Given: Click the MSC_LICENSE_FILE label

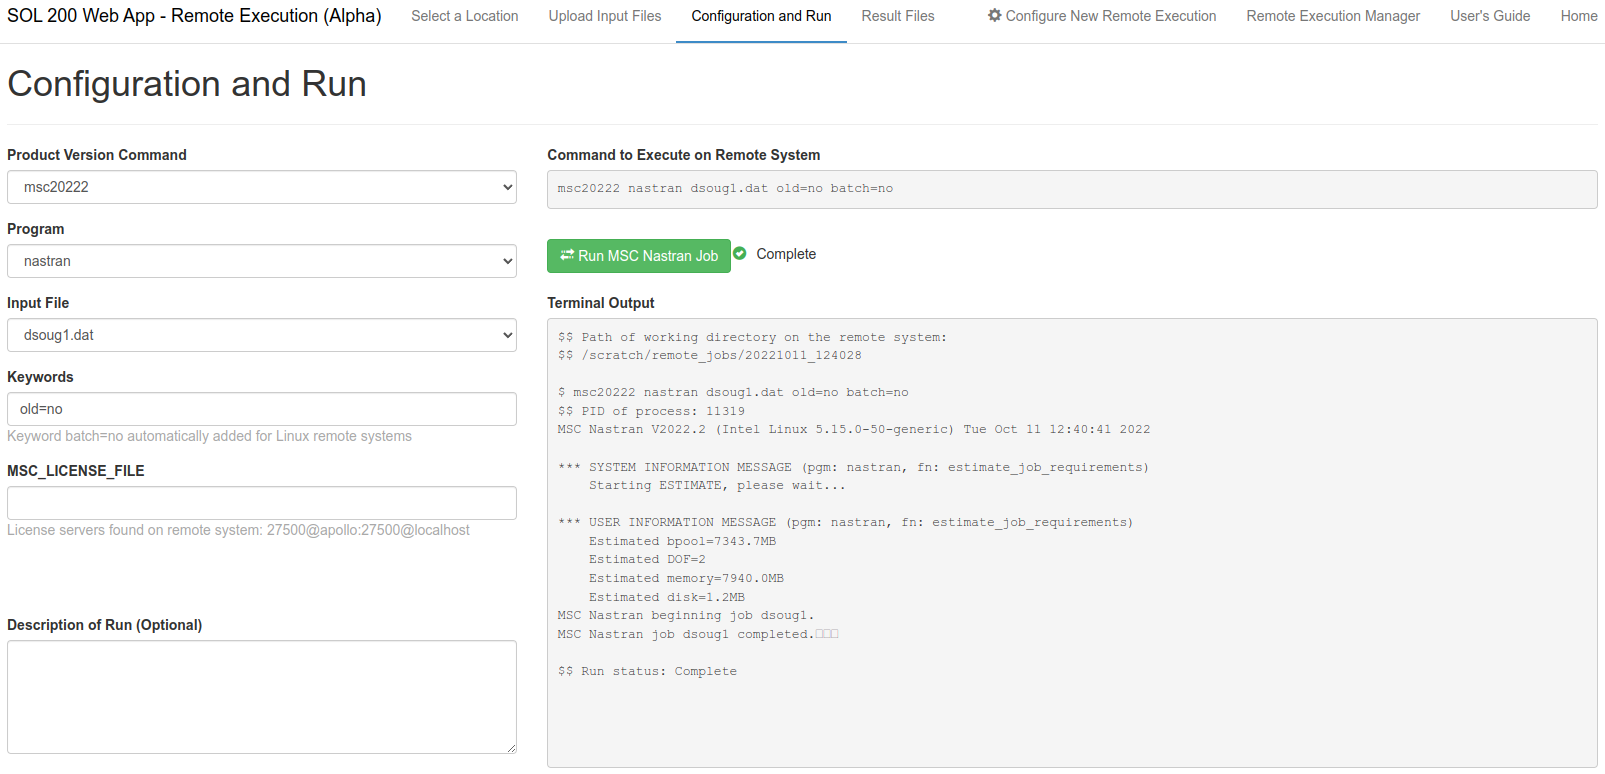Looking at the screenshot, I should pyautogui.click(x=75, y=471).
